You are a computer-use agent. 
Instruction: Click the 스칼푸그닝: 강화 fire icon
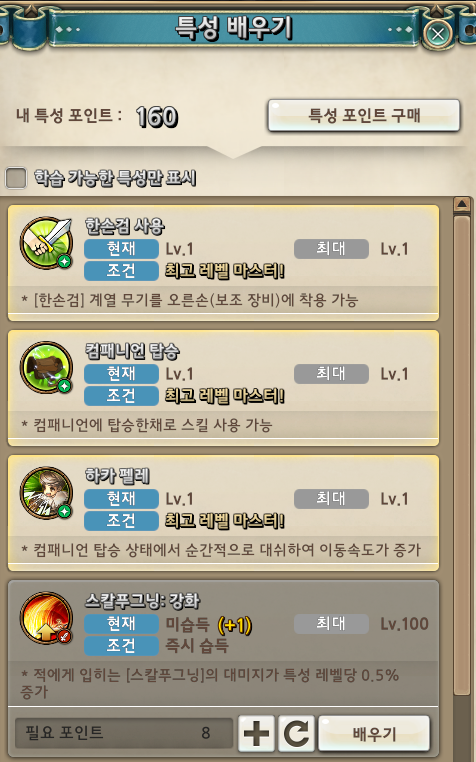point(46,618)
